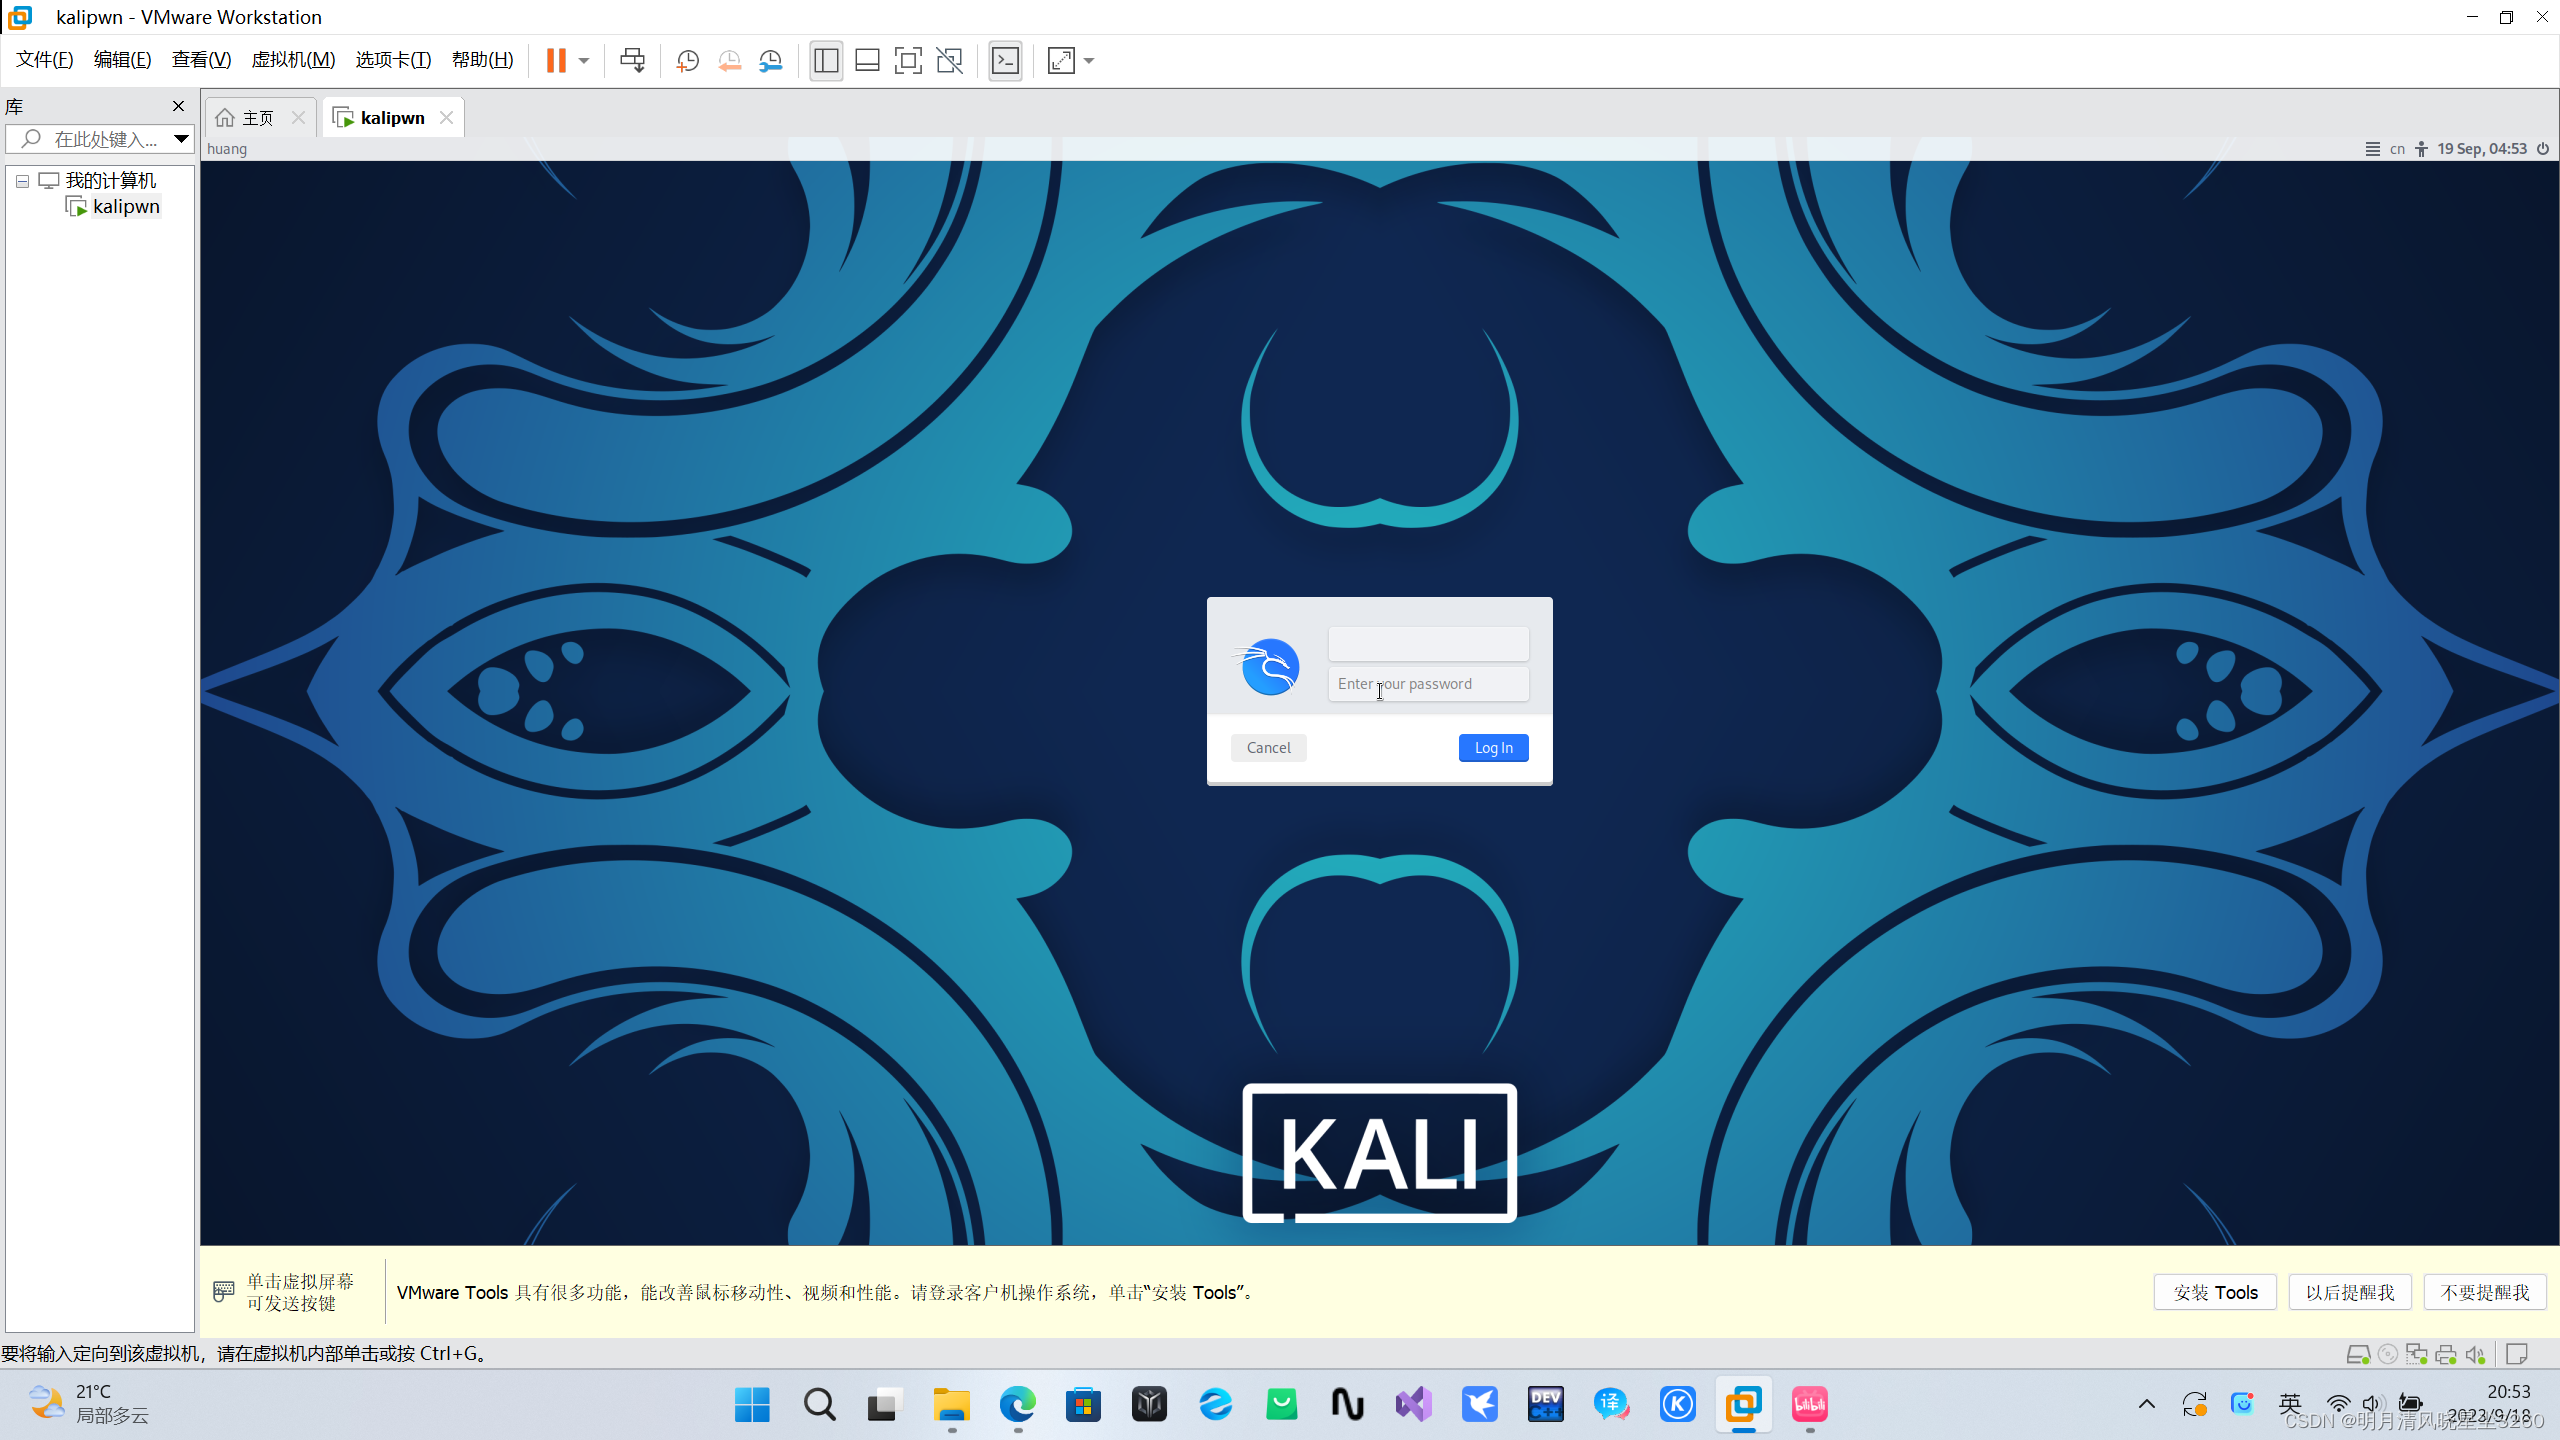Close the 库 library panel

[178, 106]
